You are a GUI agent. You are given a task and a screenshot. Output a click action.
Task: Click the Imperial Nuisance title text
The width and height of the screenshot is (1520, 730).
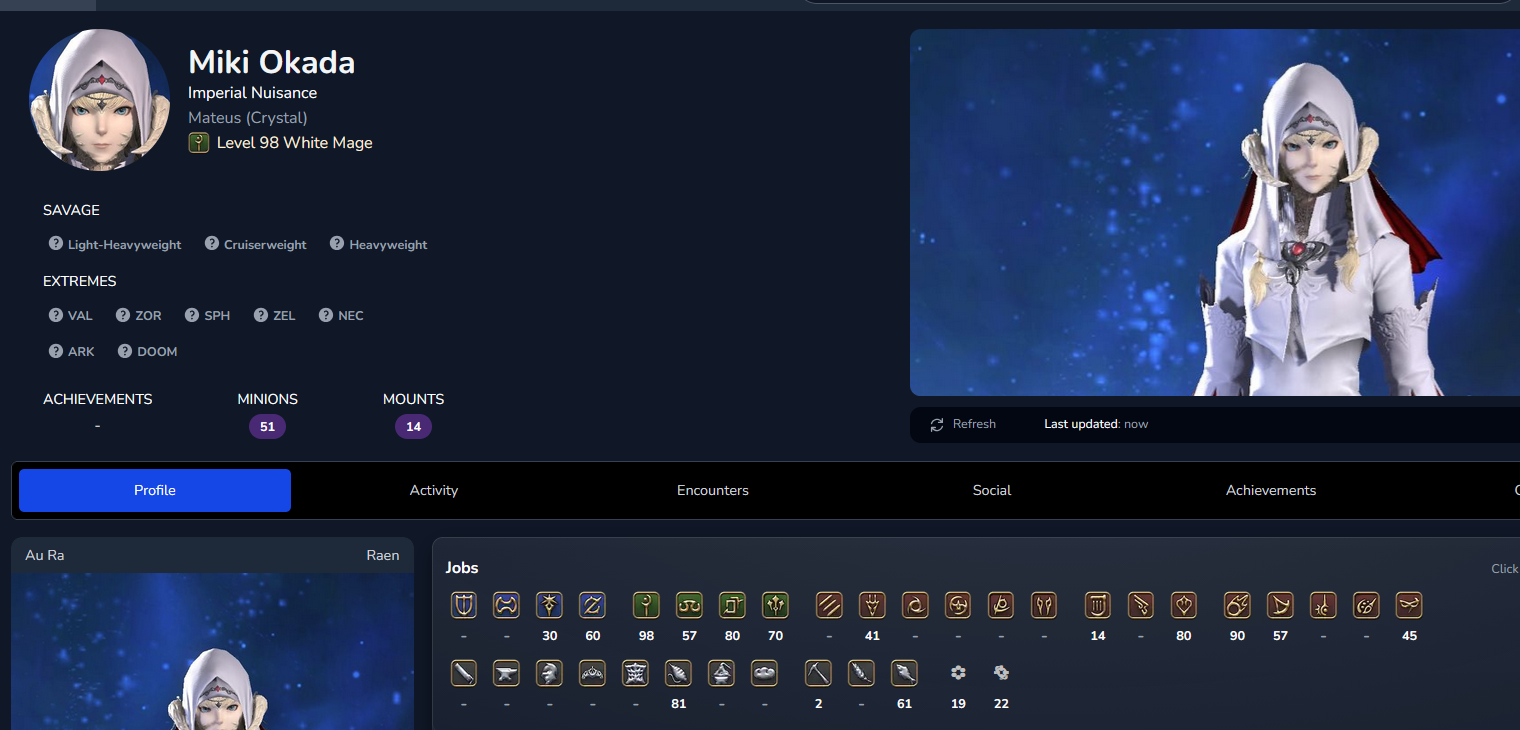(x=253, y=93)
